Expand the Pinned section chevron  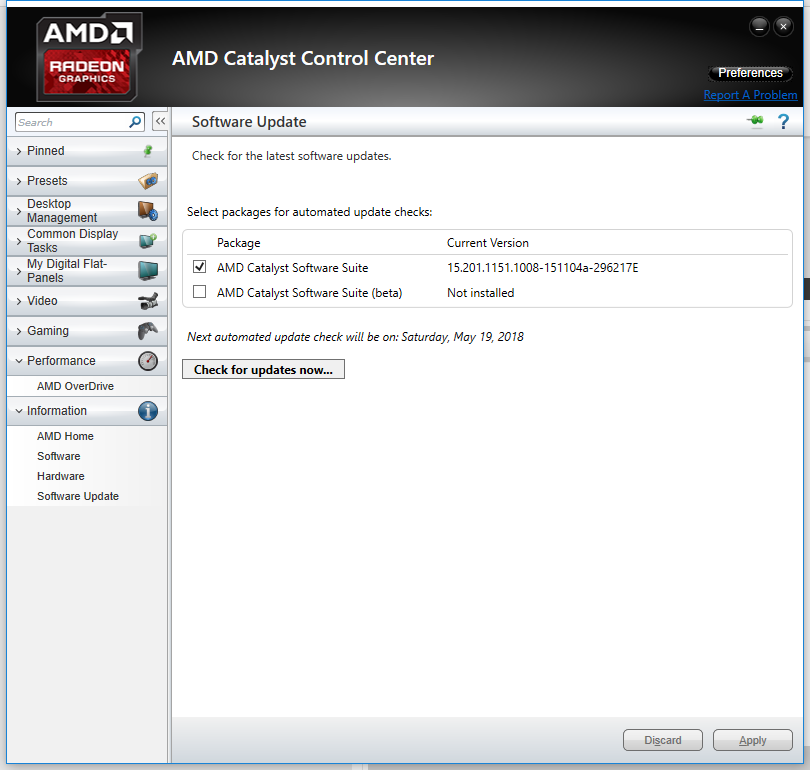point(19,151)
